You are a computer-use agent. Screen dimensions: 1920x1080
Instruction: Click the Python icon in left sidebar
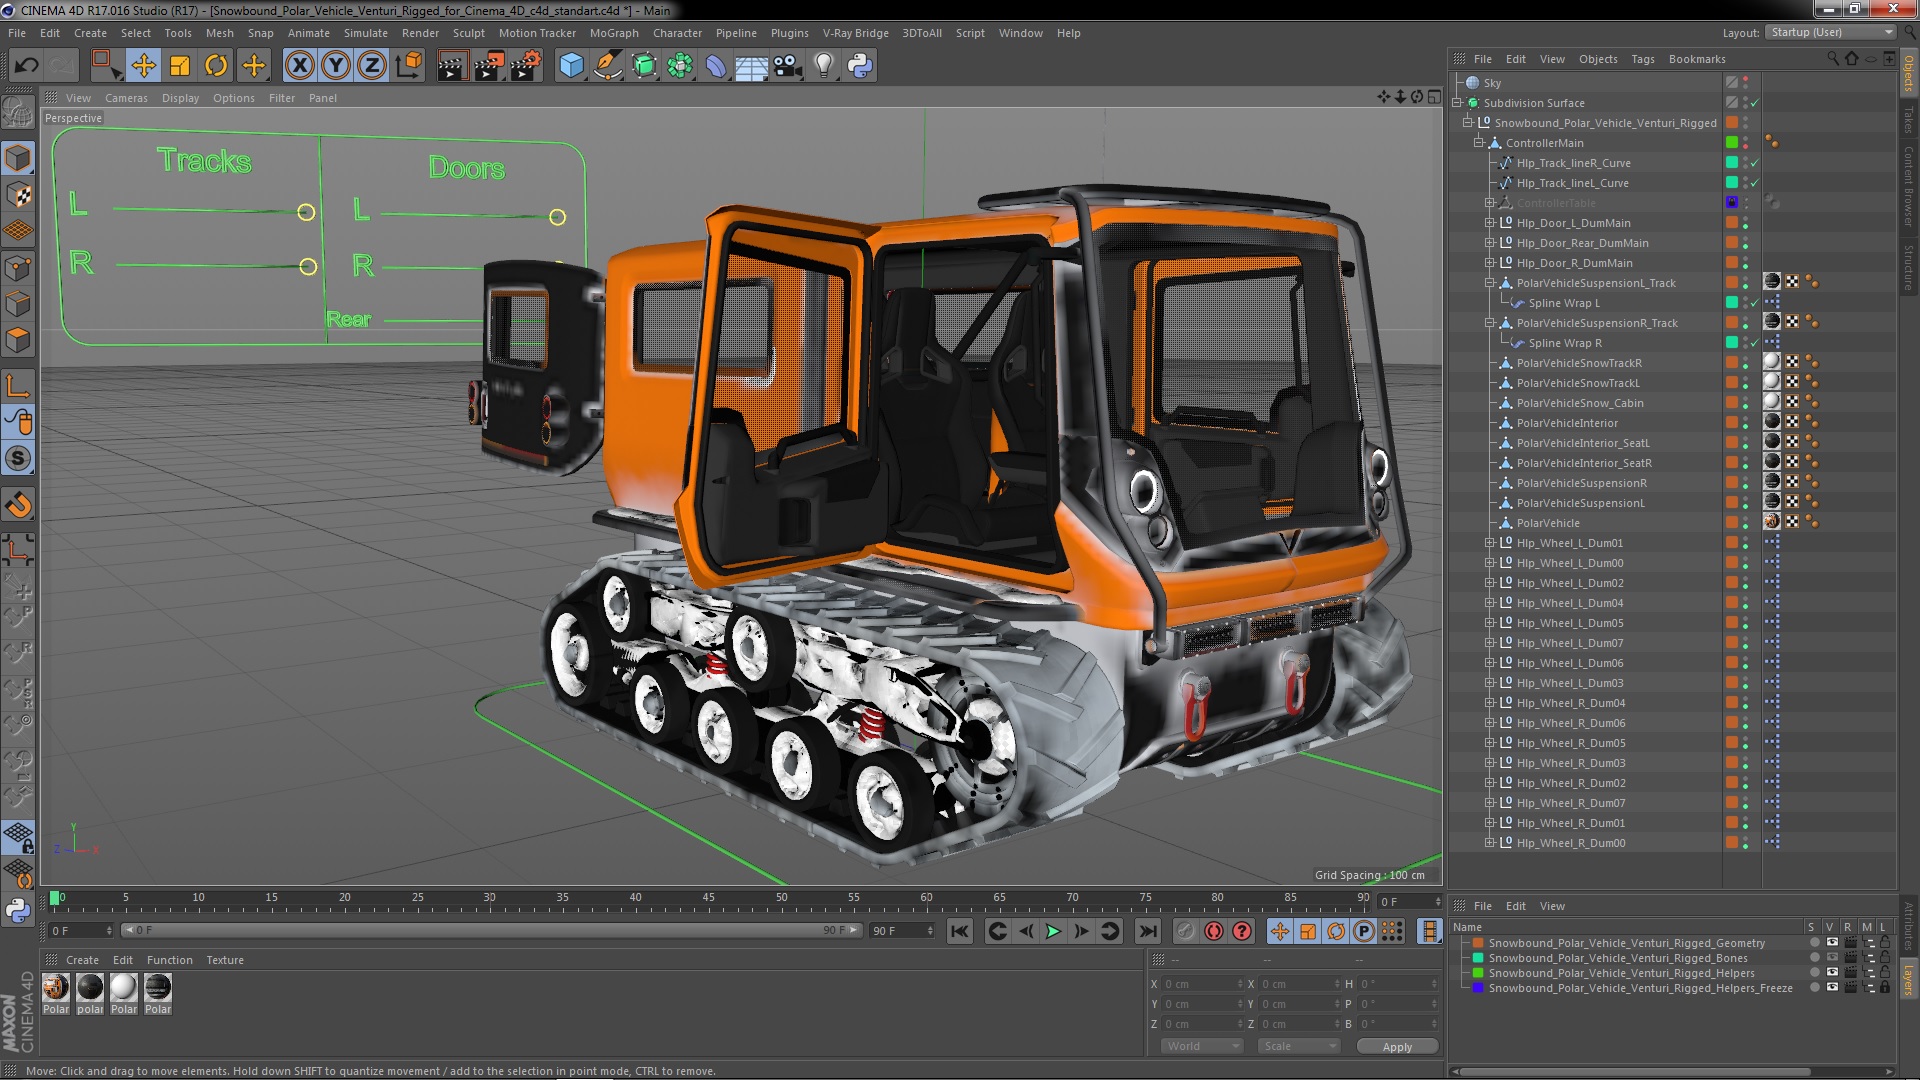(x=18, y=910)
